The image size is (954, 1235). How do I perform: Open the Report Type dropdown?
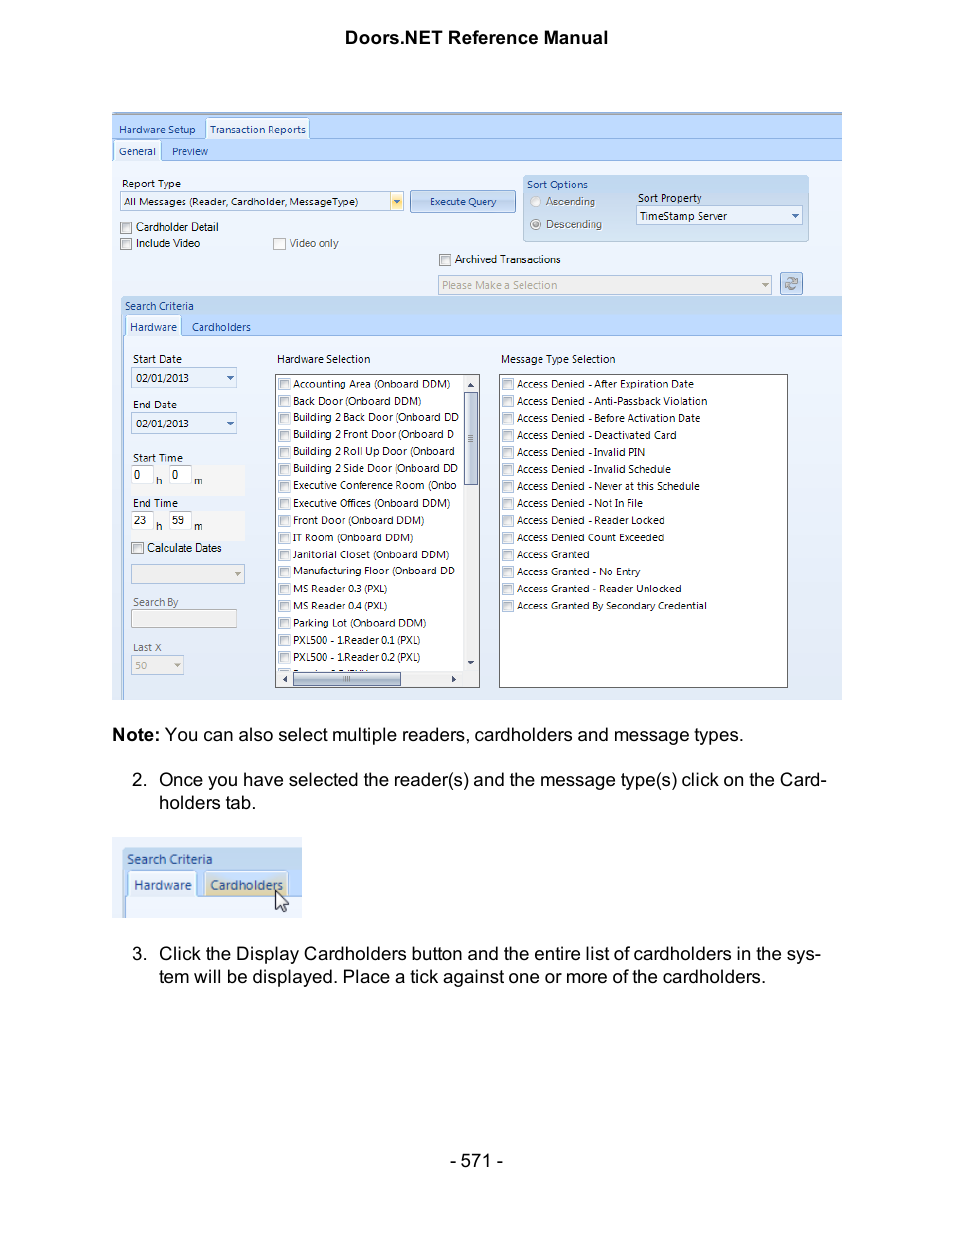click(396, 202)
